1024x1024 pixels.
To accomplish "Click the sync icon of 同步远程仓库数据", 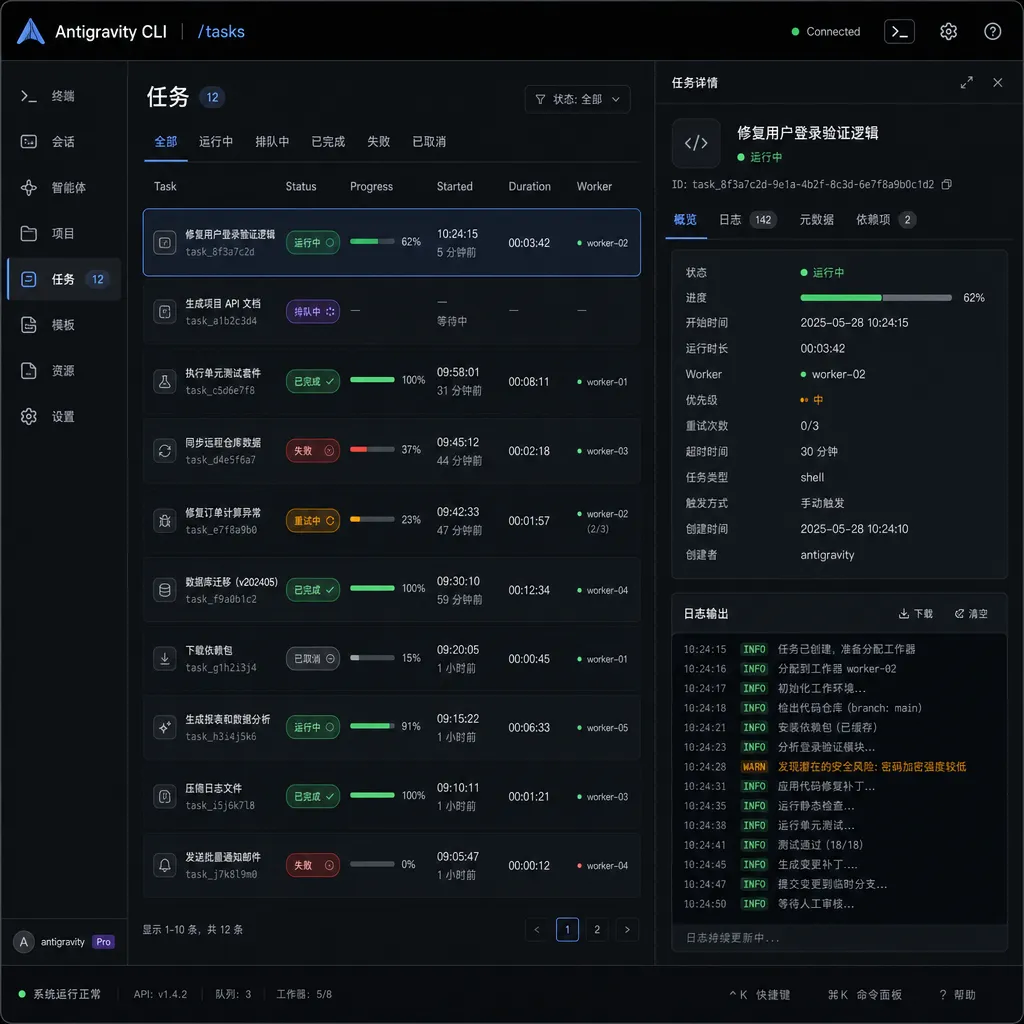I will pyautogui.click(x=165, y=451).
